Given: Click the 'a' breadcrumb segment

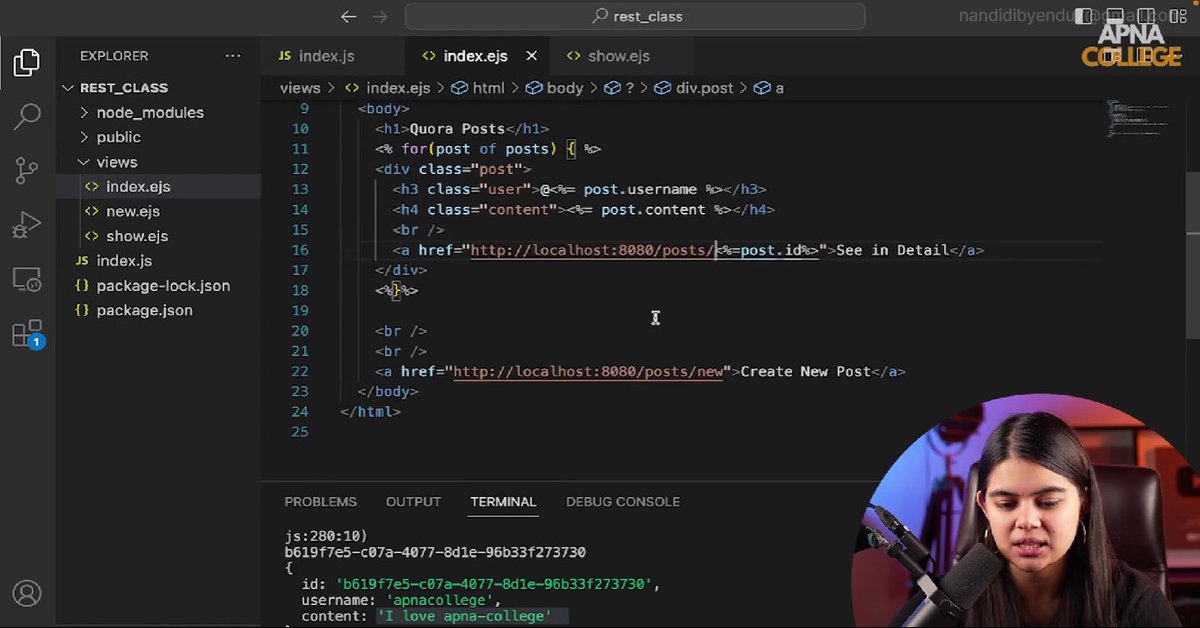Looking at the screenshot, I should click(770, 88).
